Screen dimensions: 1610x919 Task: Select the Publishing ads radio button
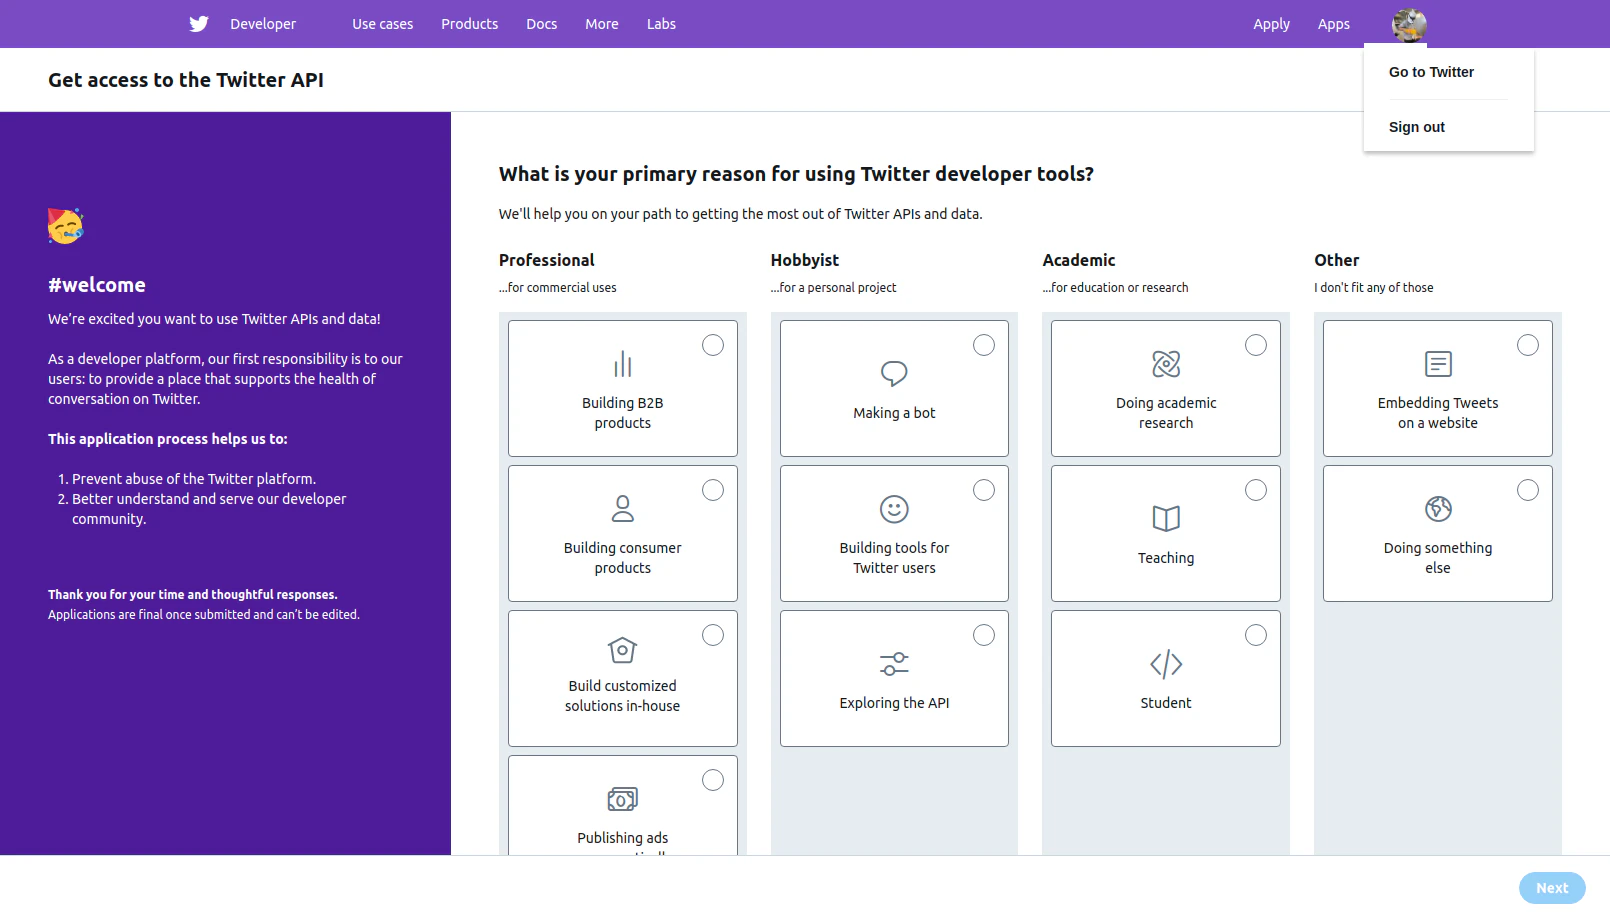point(713,780)
